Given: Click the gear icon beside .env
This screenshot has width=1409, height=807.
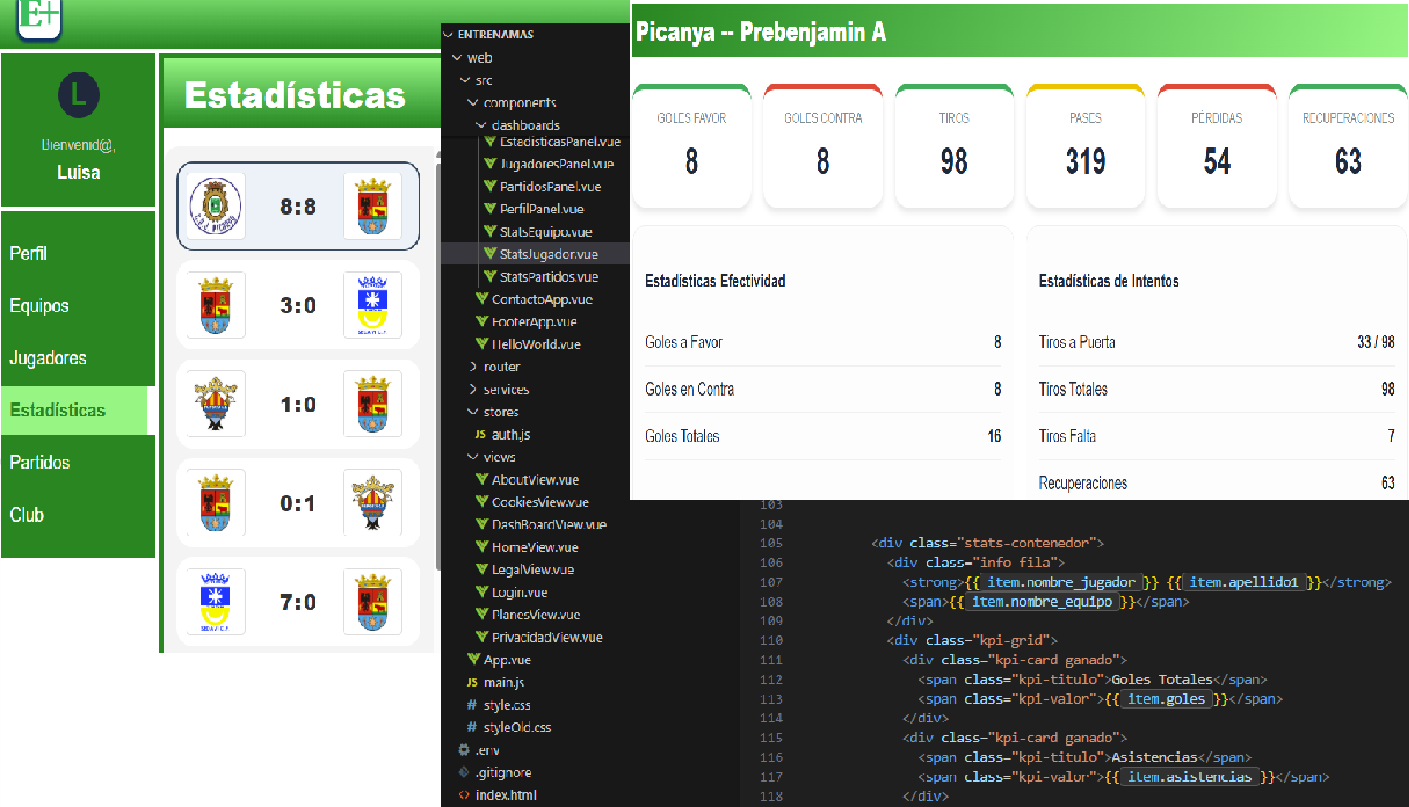Looking at the screenshot, I should pyautogui.click(x=464, y=750).
